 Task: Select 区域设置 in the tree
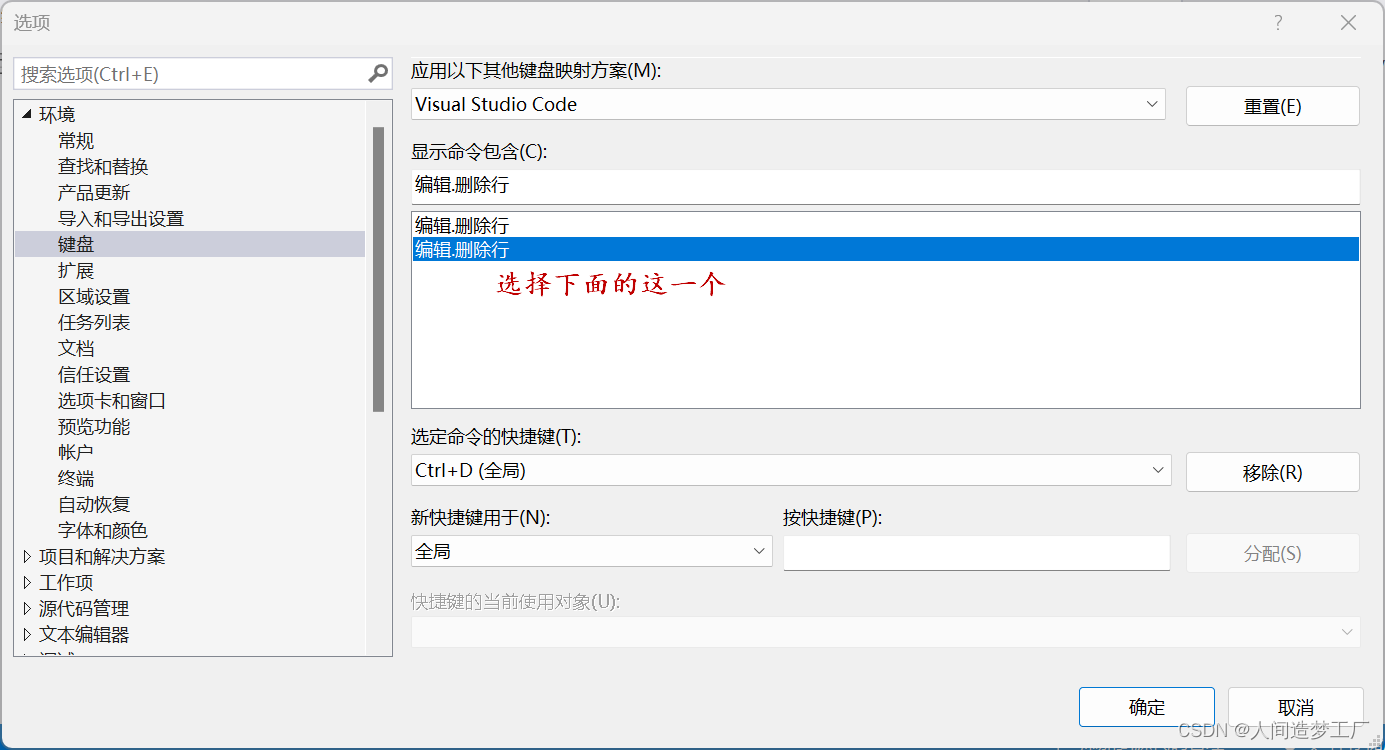94,296
